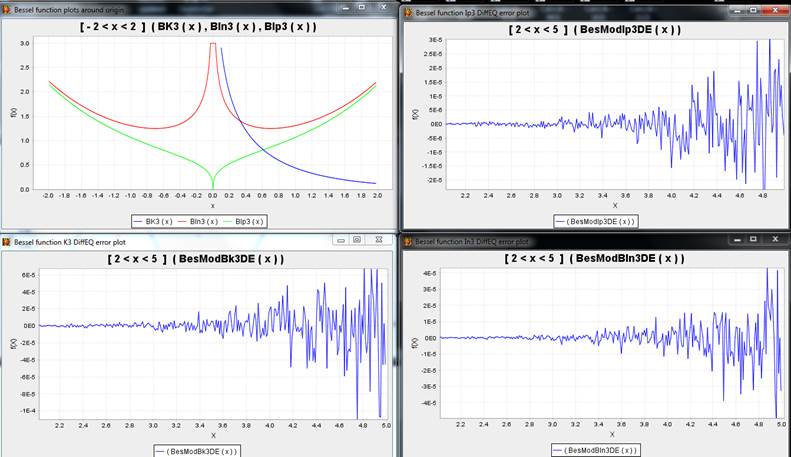Click the '-1.0' x-axis tick in the origin plot
This screenshot has width=791, height=457.
(130, 196)
